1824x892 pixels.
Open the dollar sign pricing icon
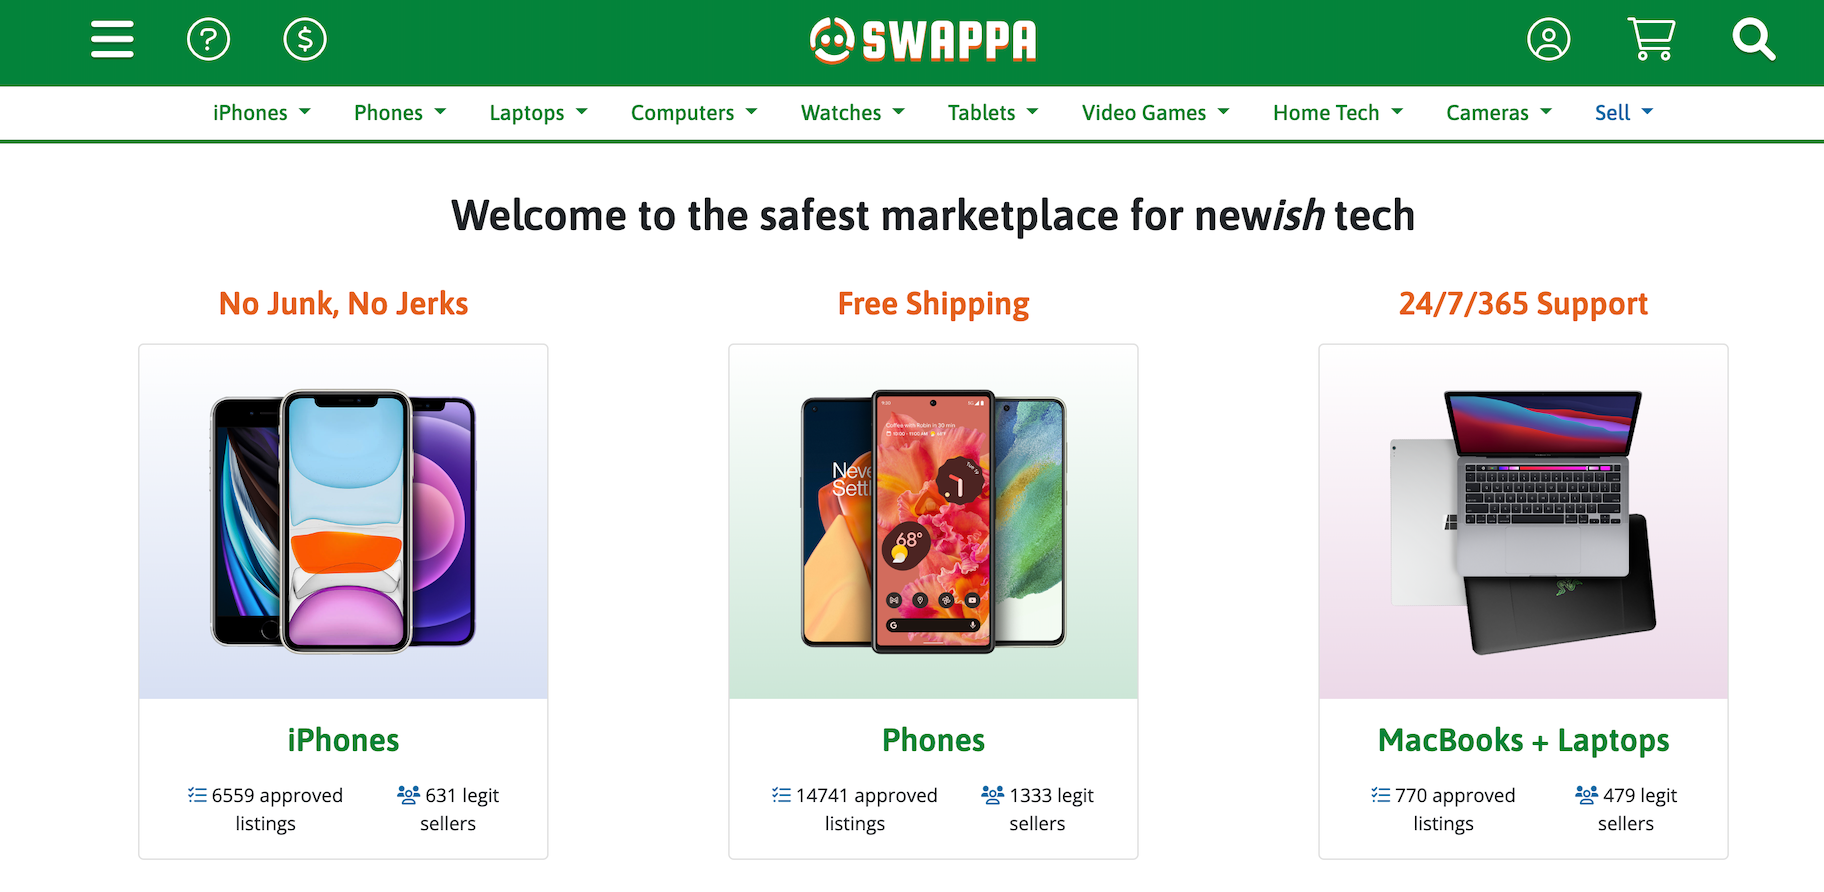[x=305, y=40]
